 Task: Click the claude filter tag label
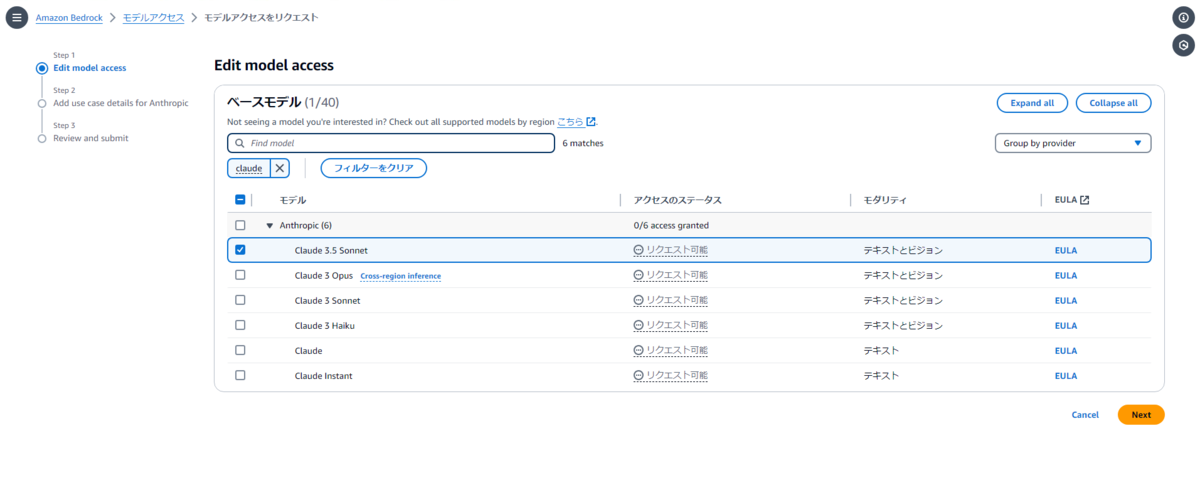(x=249, y=168)
